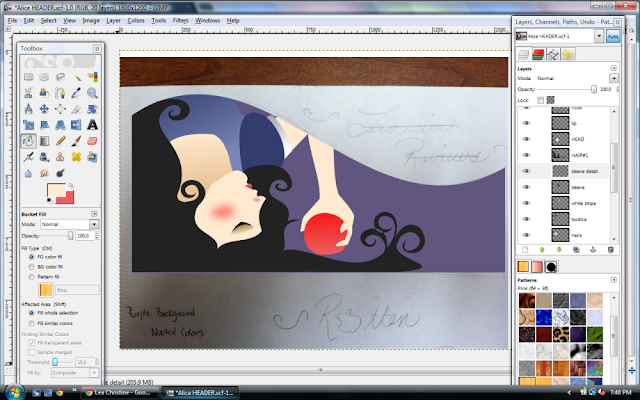
Task: Open the File menu
Action: tap(12, 20)
